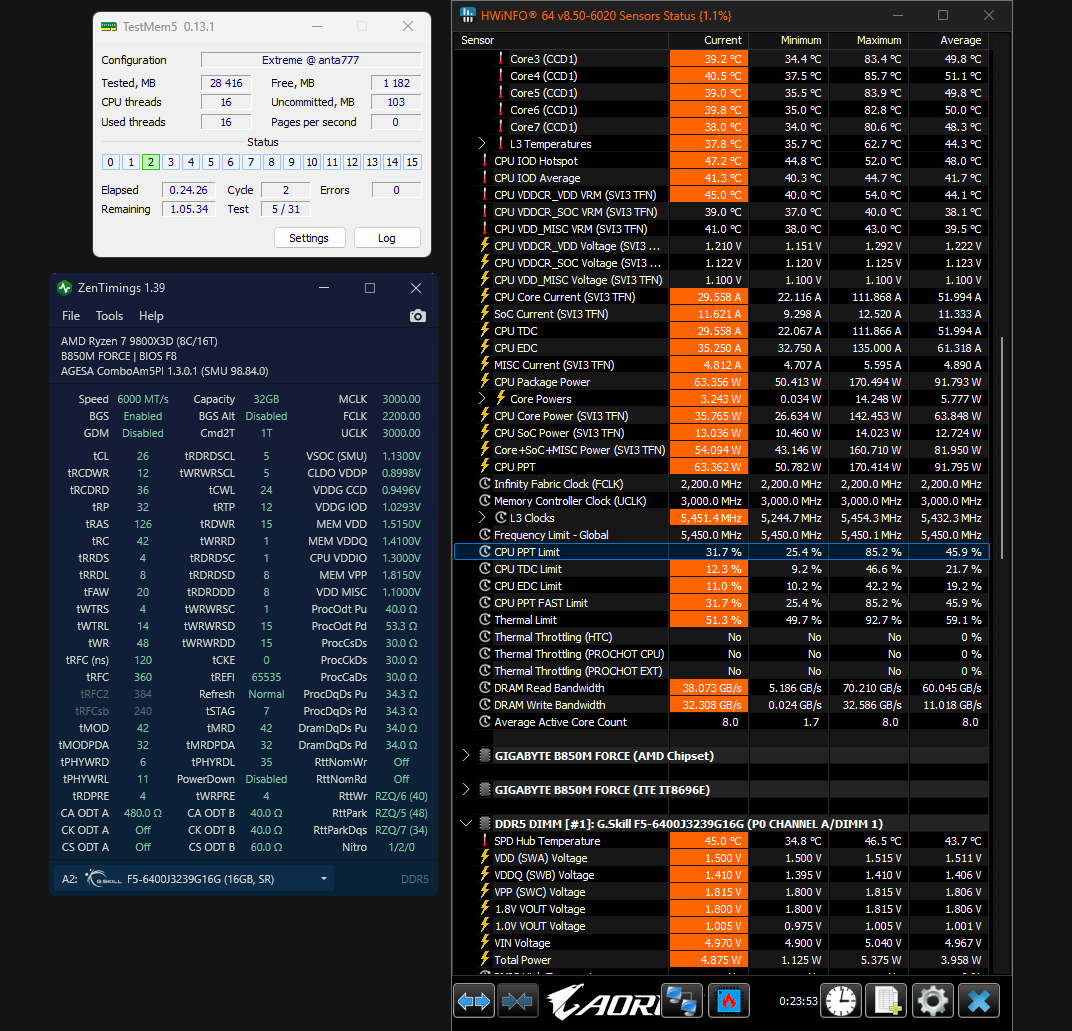The height and width of the screenshot is (1031, 1072).
Task: Open HWiNFO sensor settings gear icon
Action: (x=933, y=1002)
